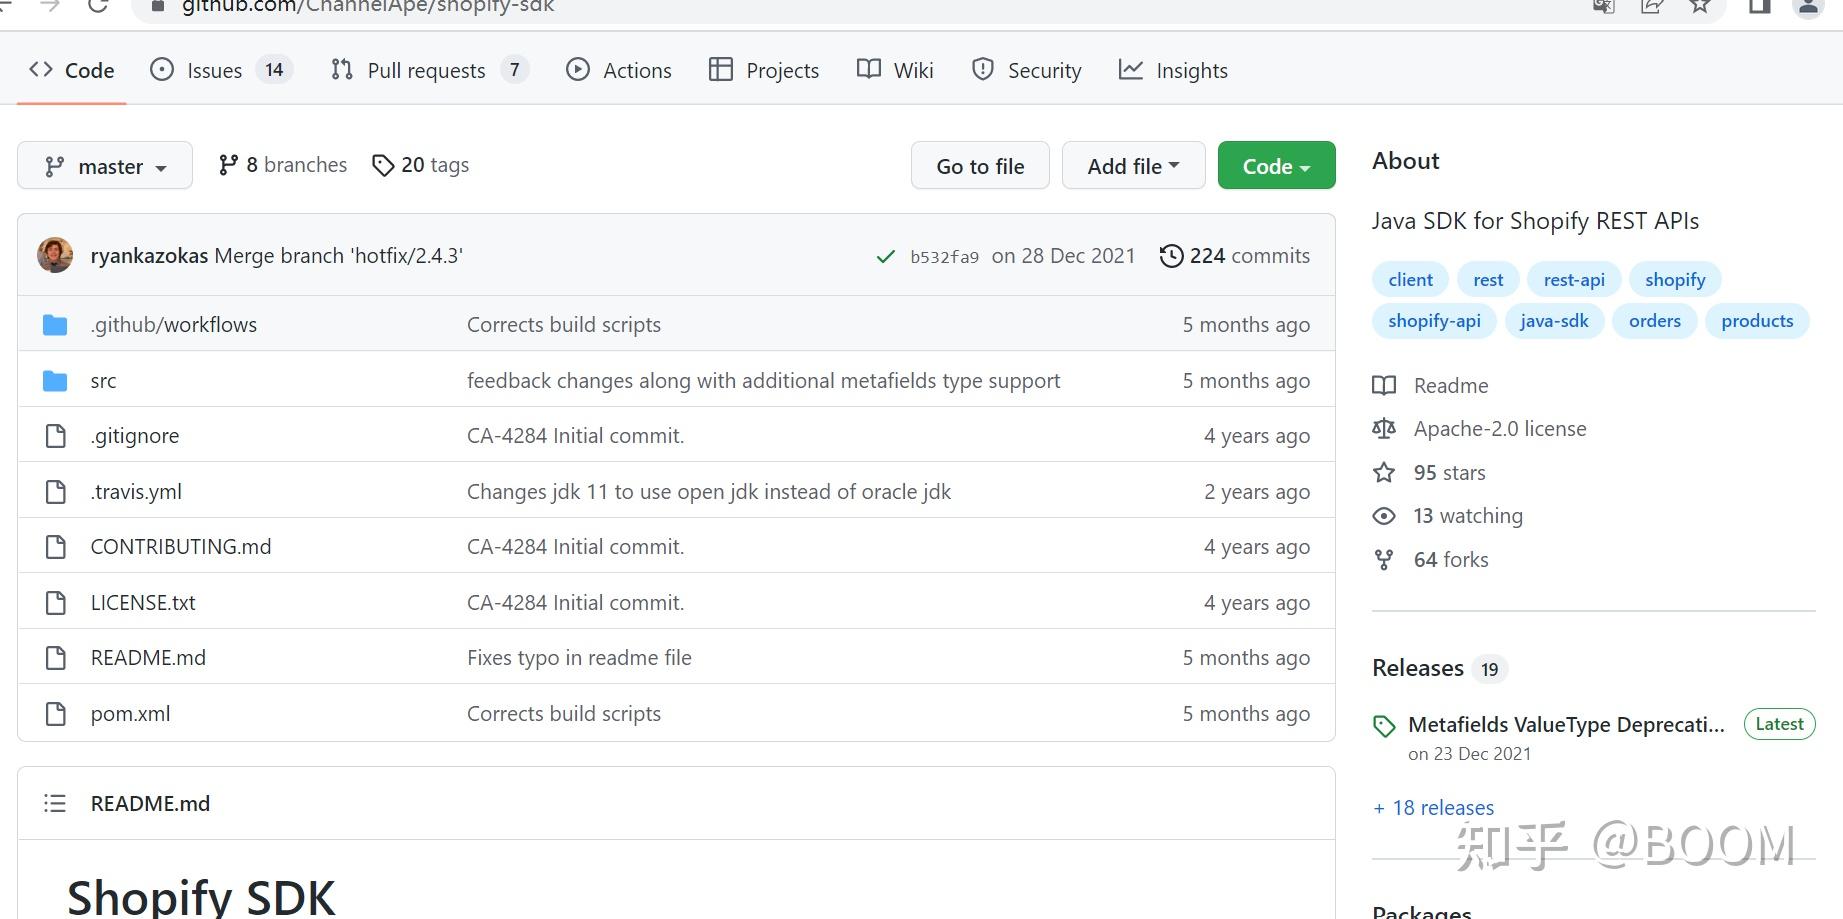View the 95 stars link
The image size is (1843, 919).
click(x=1430, y=473)
